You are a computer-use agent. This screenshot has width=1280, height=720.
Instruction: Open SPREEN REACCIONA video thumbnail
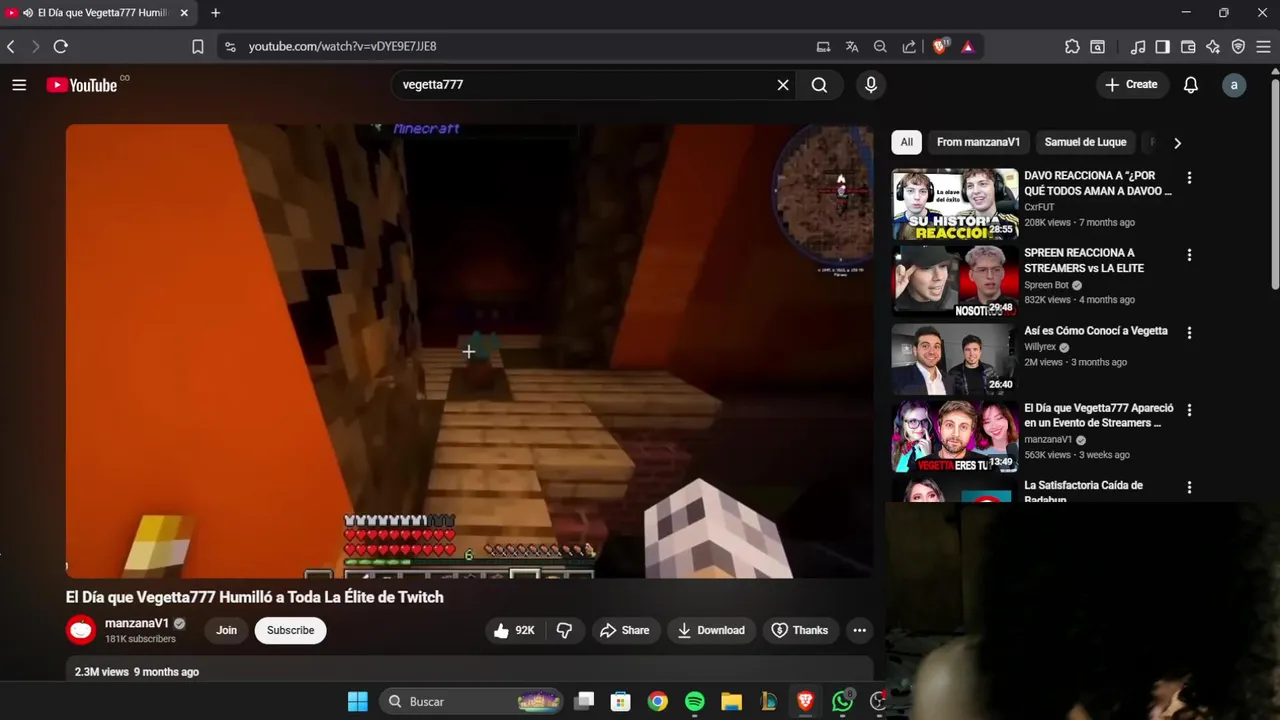tap(955, 281)
